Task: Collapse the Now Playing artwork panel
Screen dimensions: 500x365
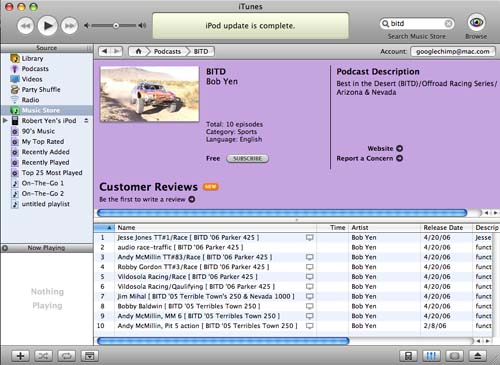Action: 5,248
